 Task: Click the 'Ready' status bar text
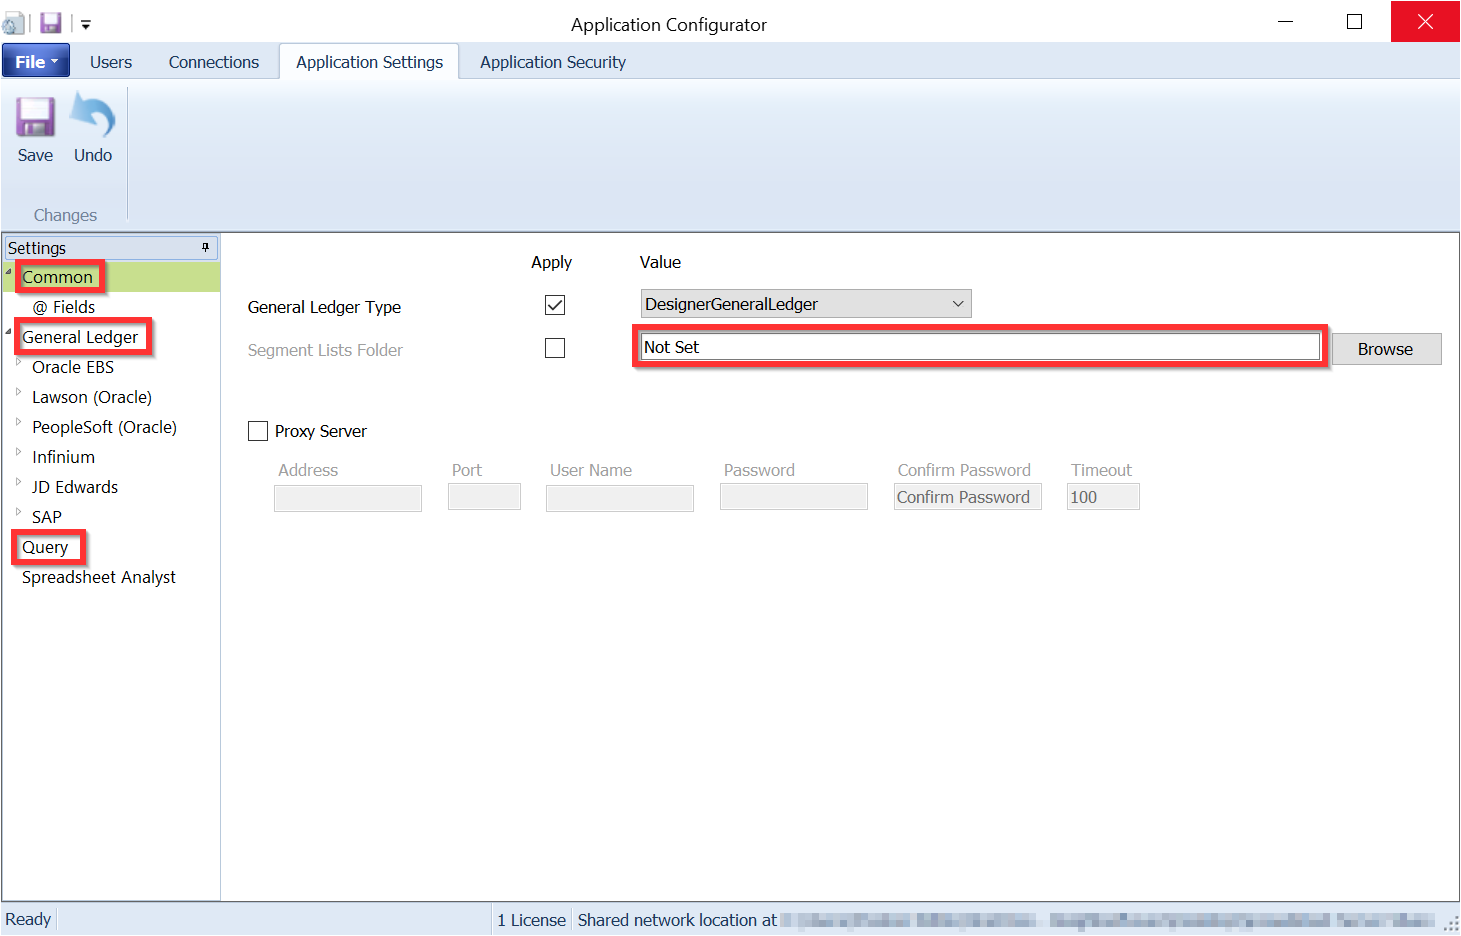[x=28, y=919]
